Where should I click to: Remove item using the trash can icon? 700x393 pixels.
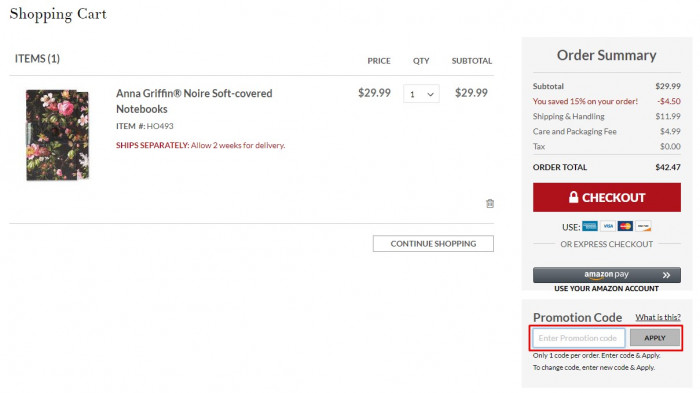coord(490,204)
